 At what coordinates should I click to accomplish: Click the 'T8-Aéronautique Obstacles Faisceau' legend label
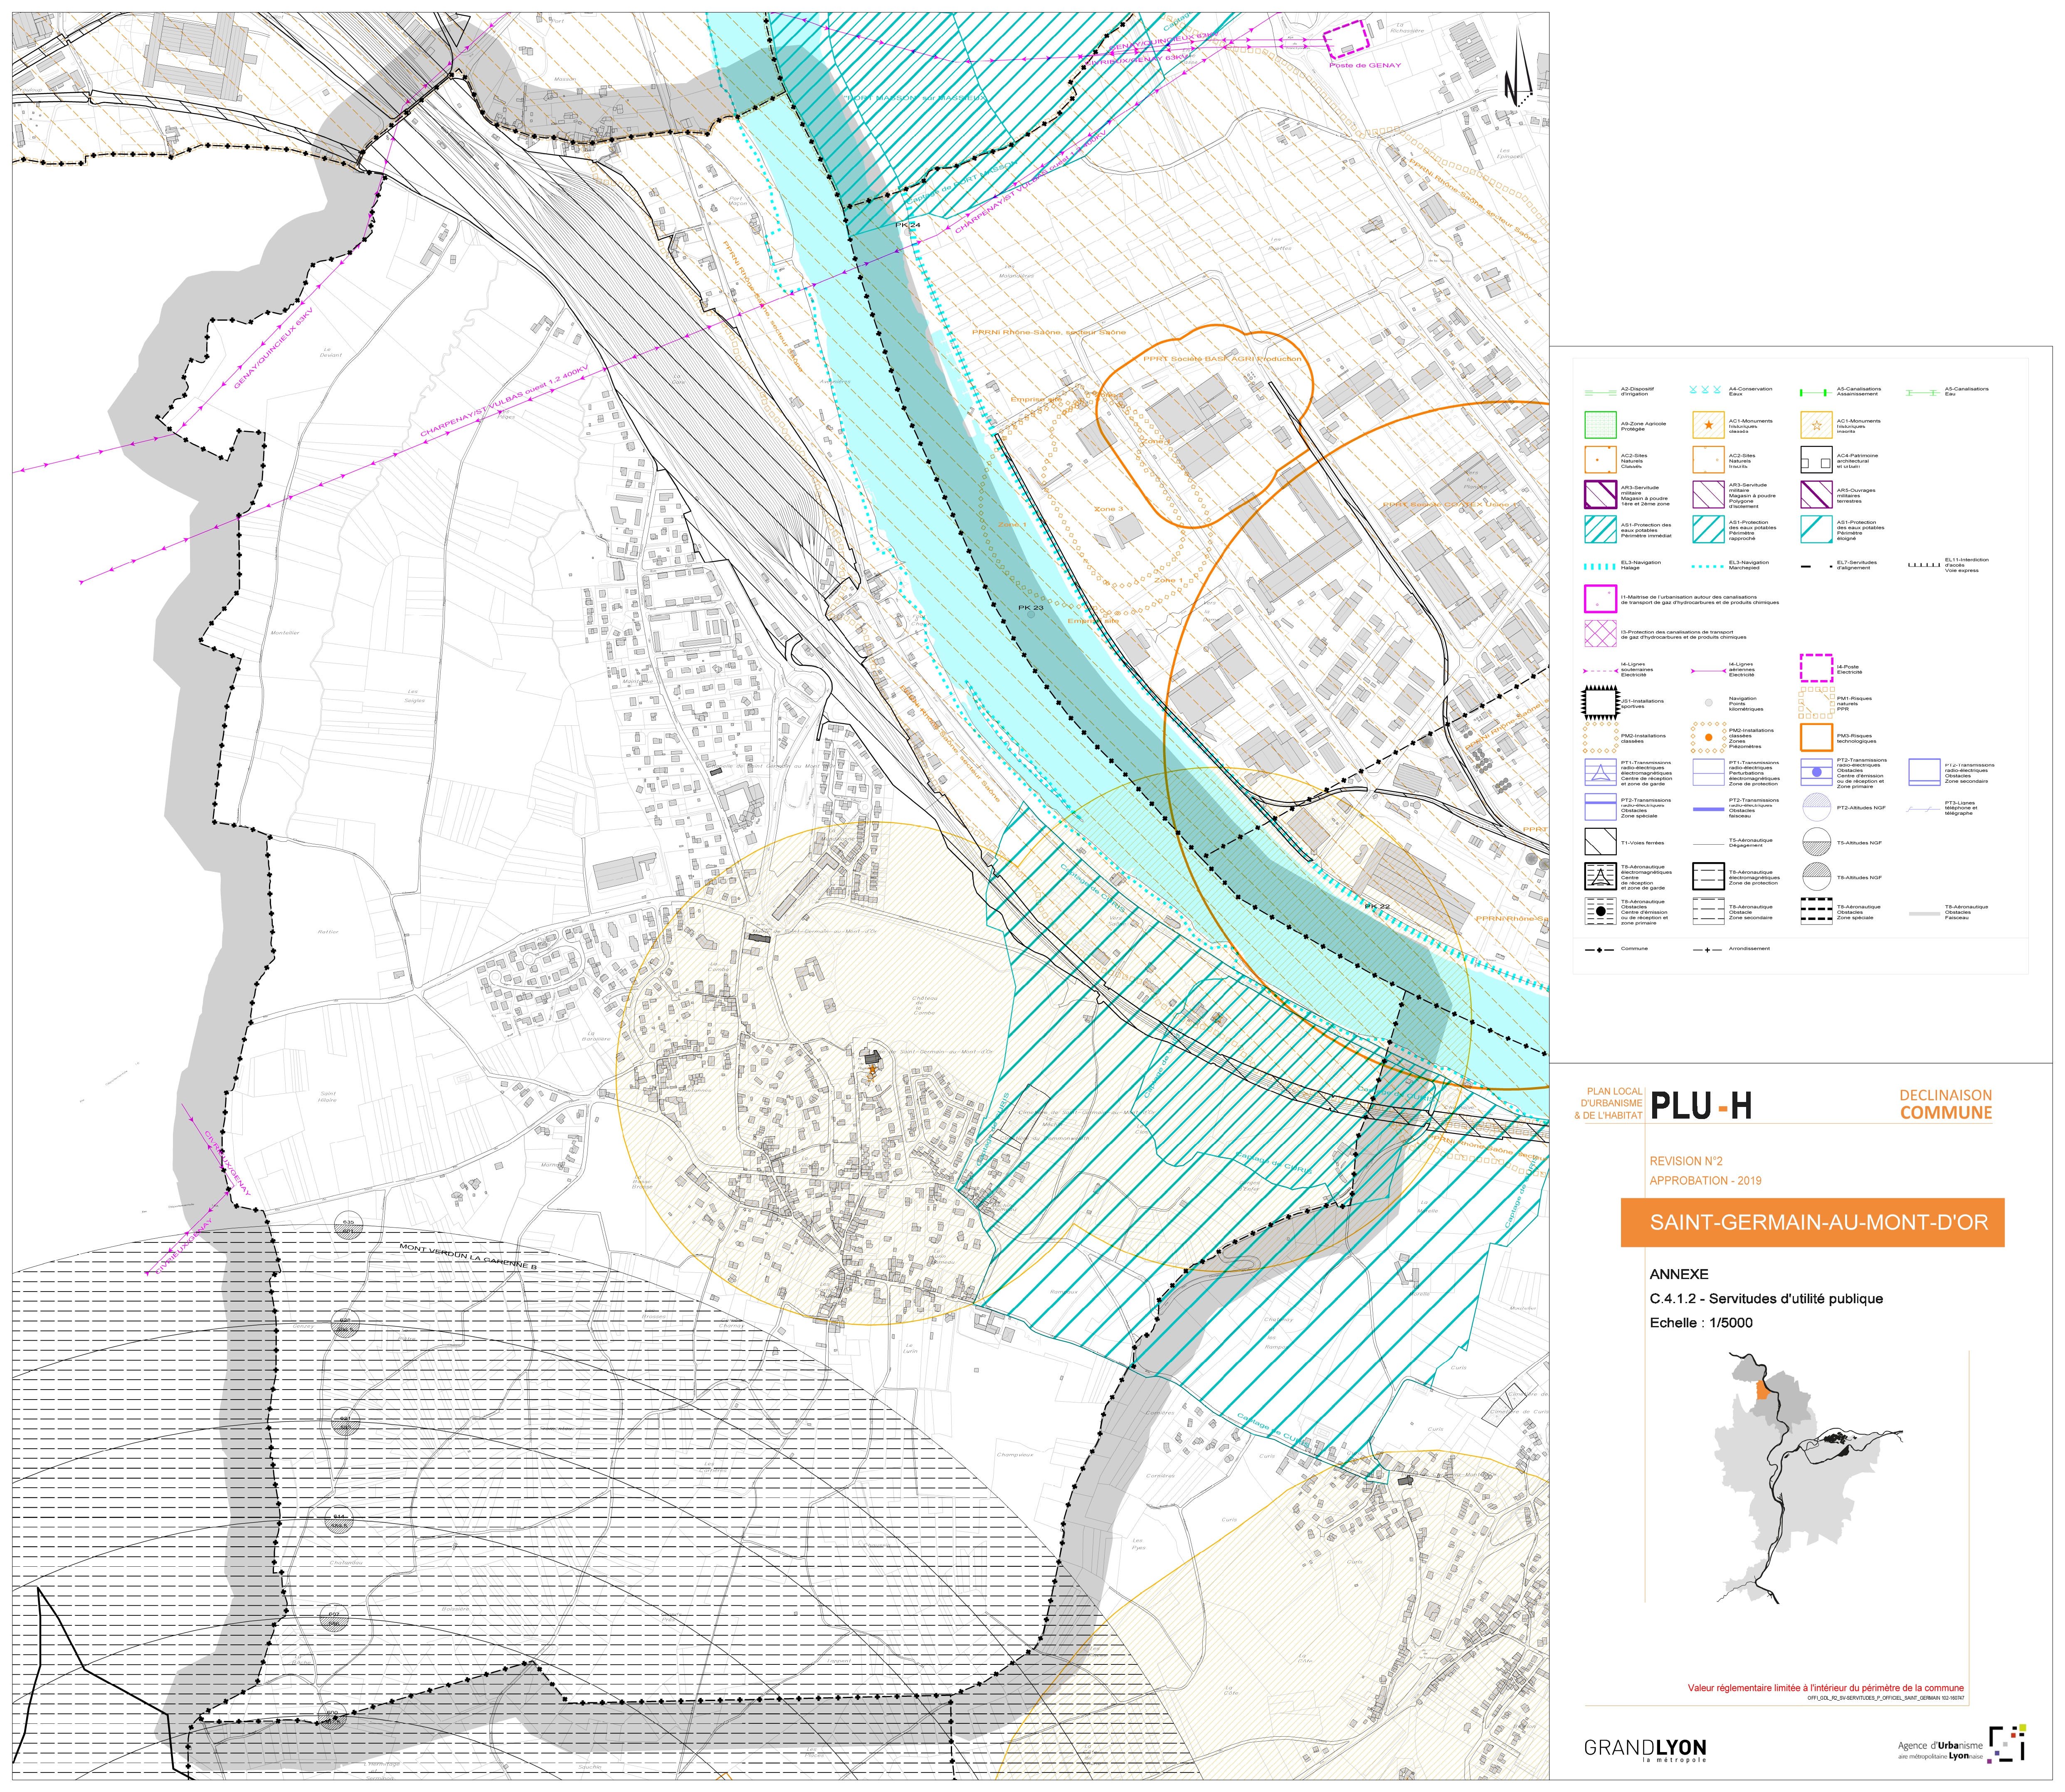(x=1966, y=912)
